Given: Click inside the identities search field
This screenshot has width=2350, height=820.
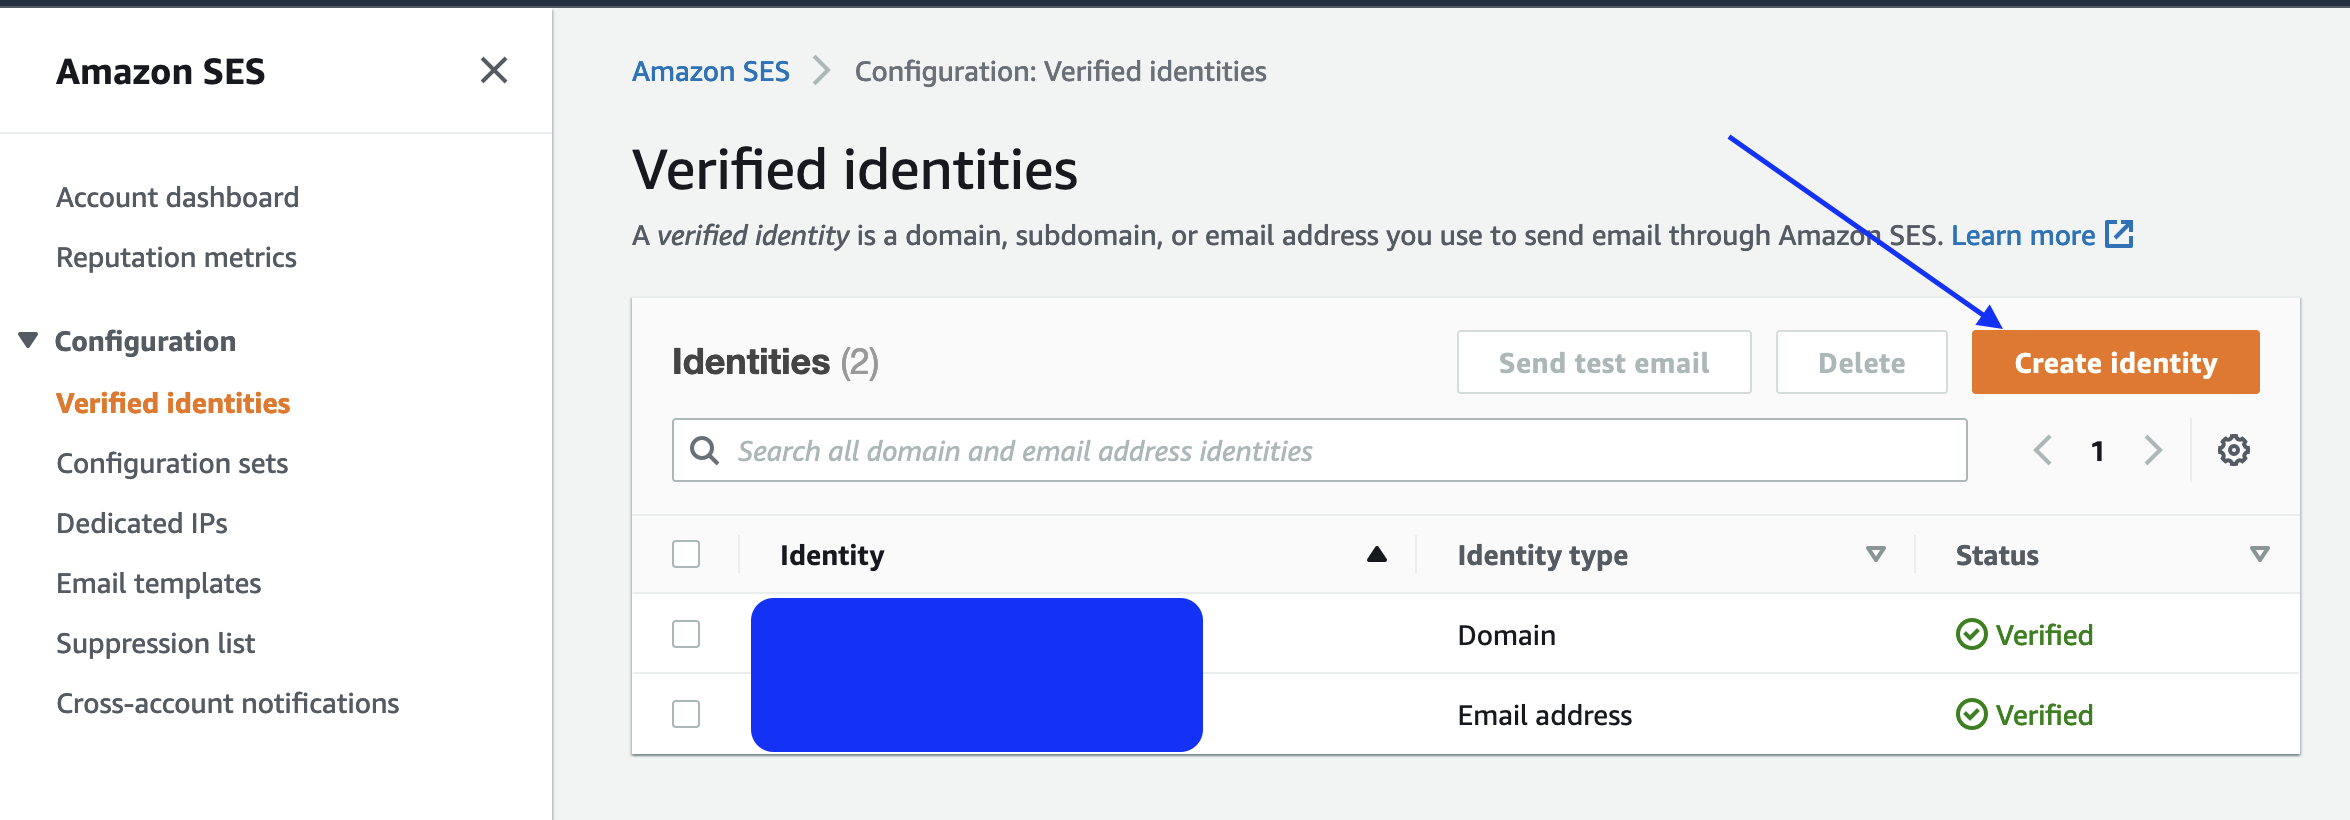Looking at the screenshot, I should 1200,450.
